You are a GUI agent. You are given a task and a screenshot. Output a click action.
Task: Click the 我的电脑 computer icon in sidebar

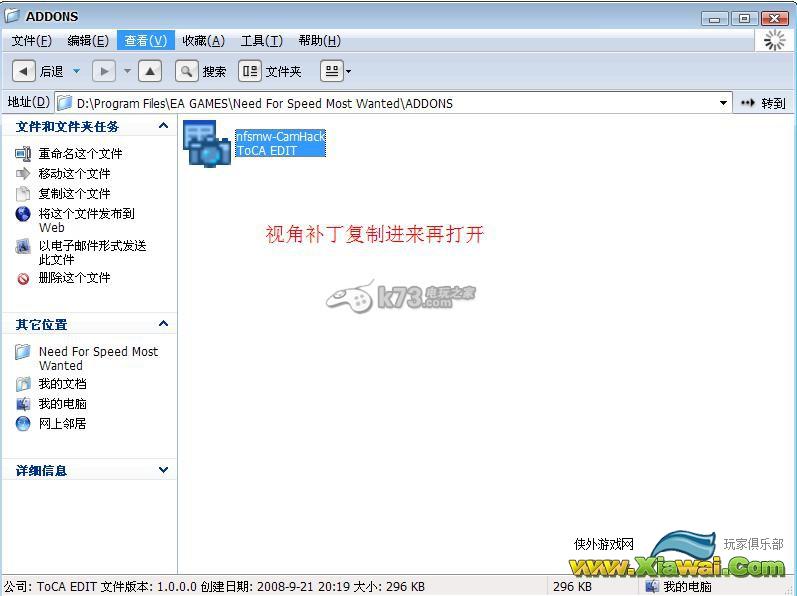pos(23,404)
